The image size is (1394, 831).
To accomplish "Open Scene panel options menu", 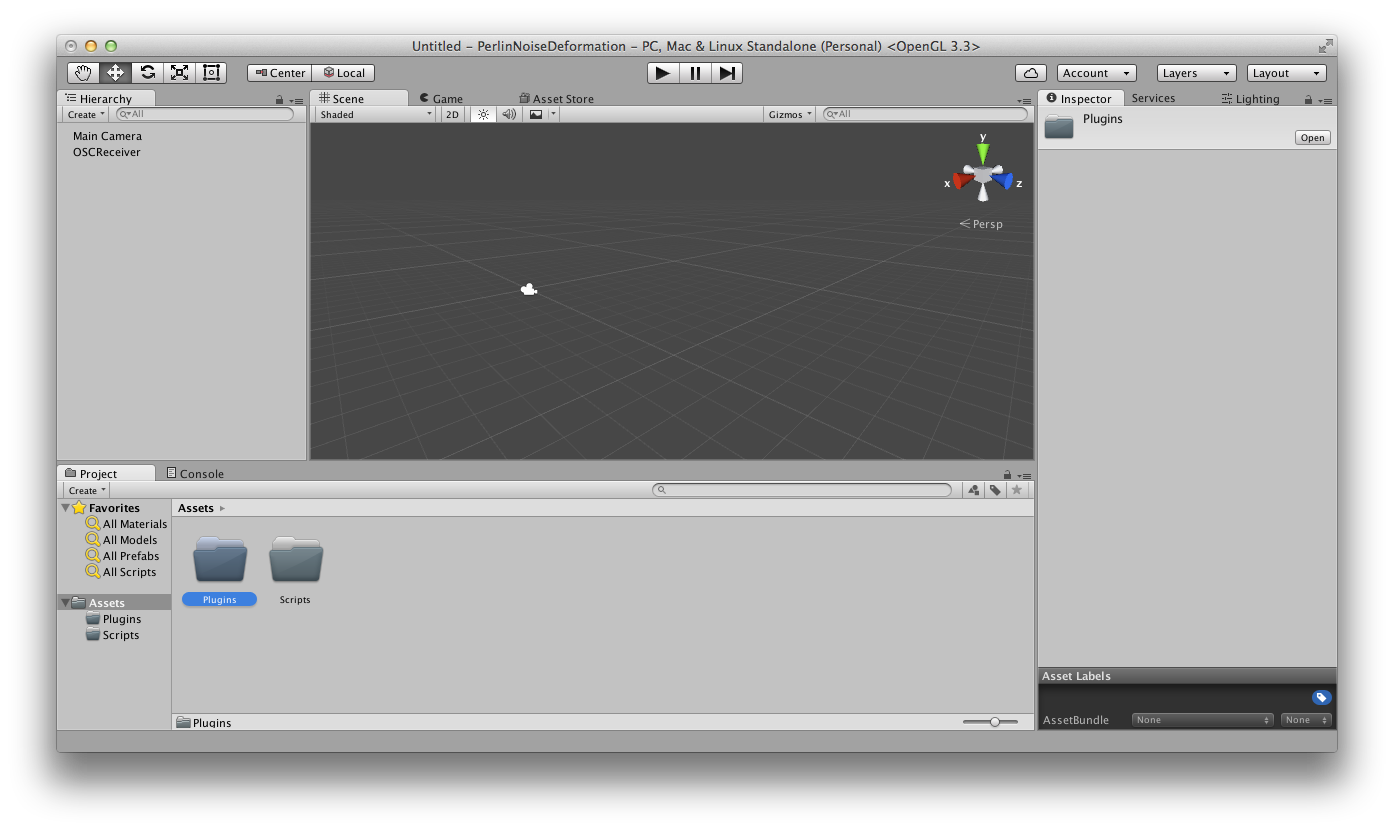I will click(x=1024, y=100).
